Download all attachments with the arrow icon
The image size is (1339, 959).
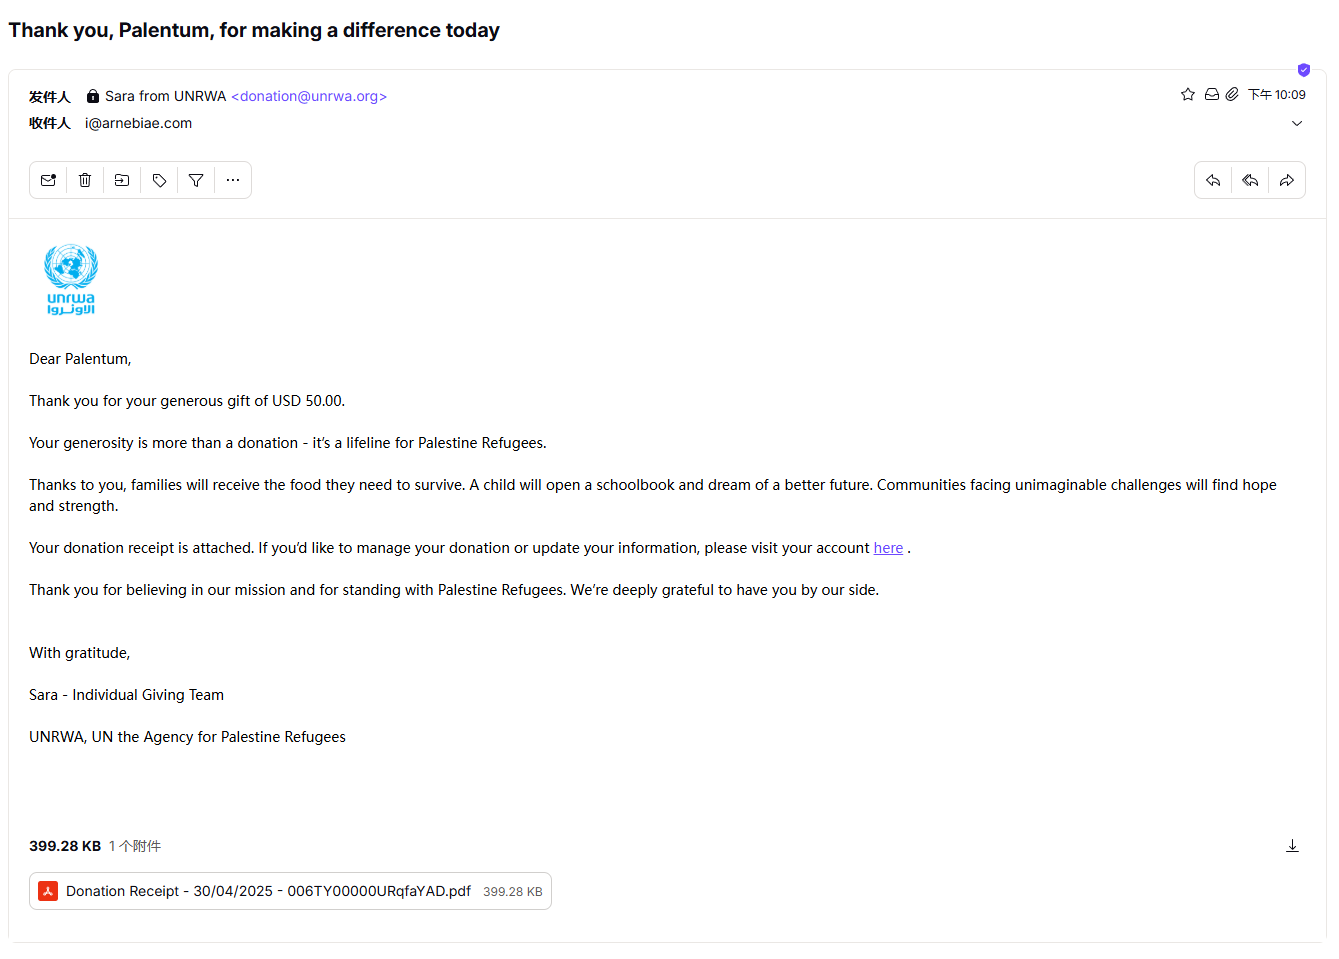pyautogui.click(x=1292, y=846)
